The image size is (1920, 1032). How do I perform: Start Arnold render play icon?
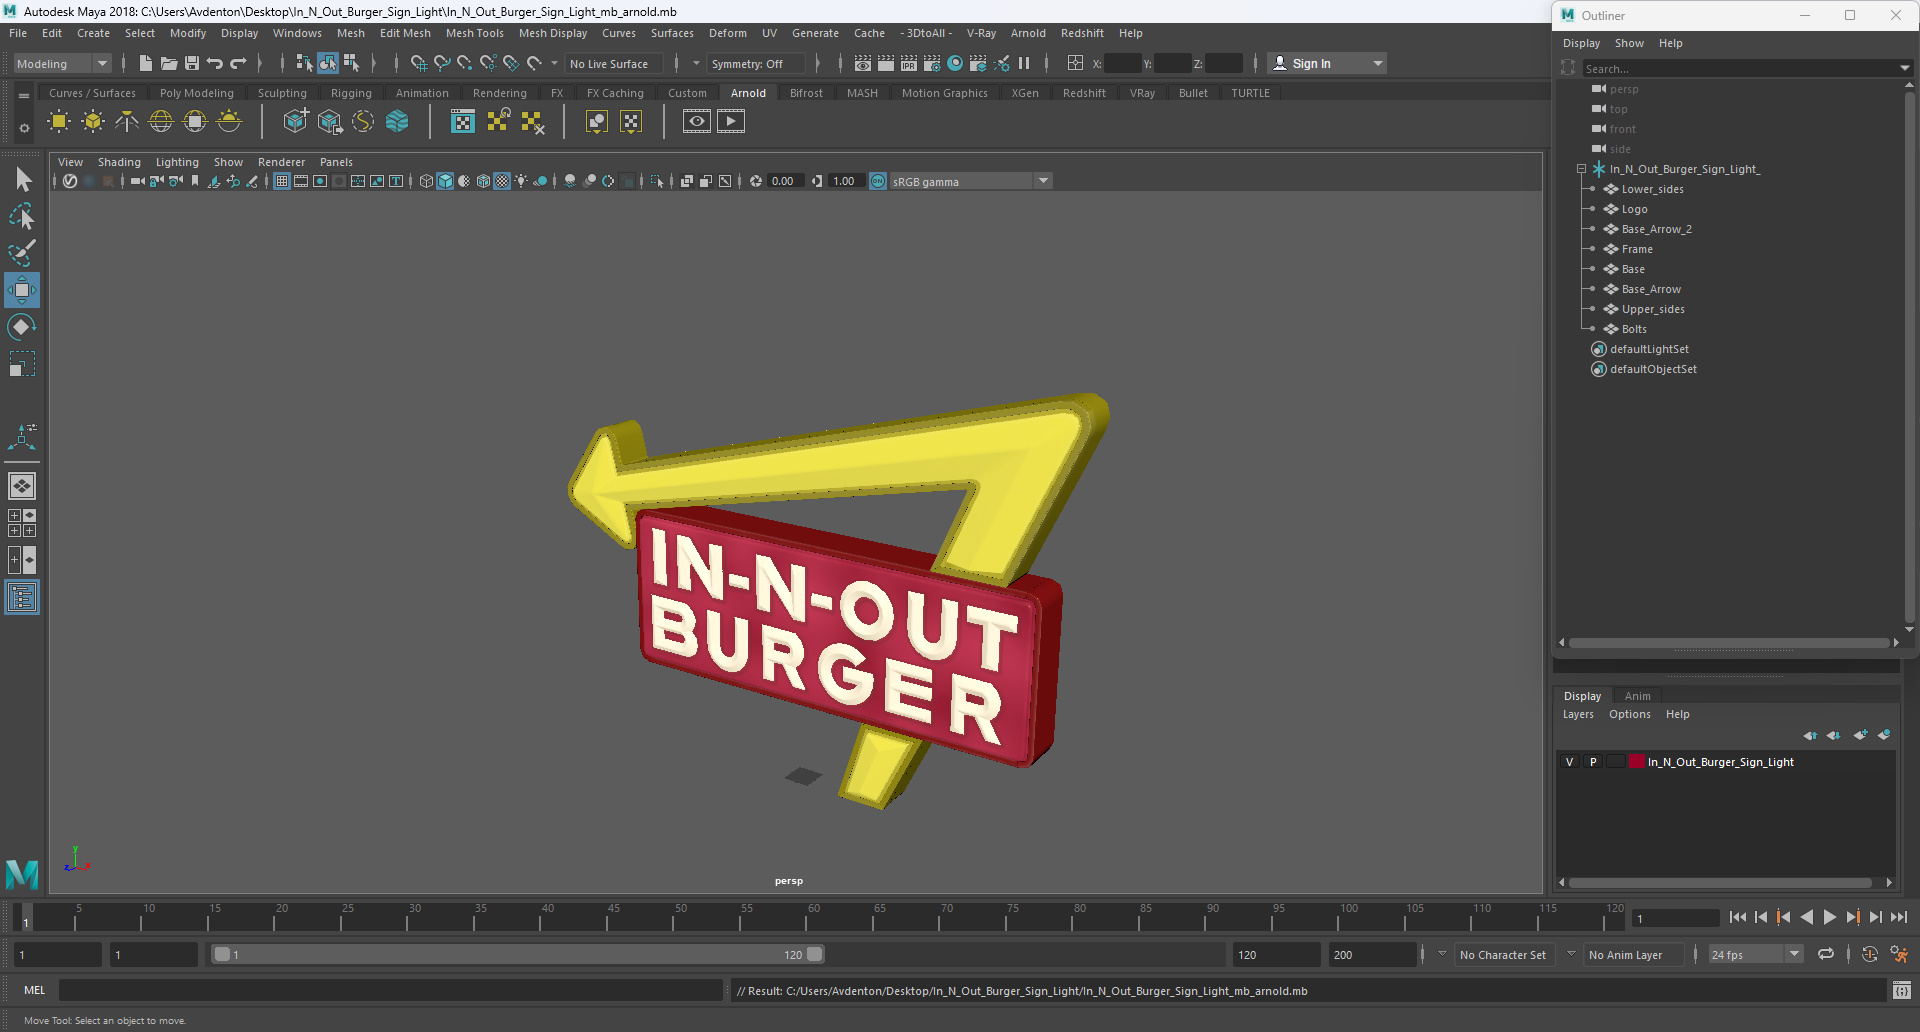pos(731,122)
